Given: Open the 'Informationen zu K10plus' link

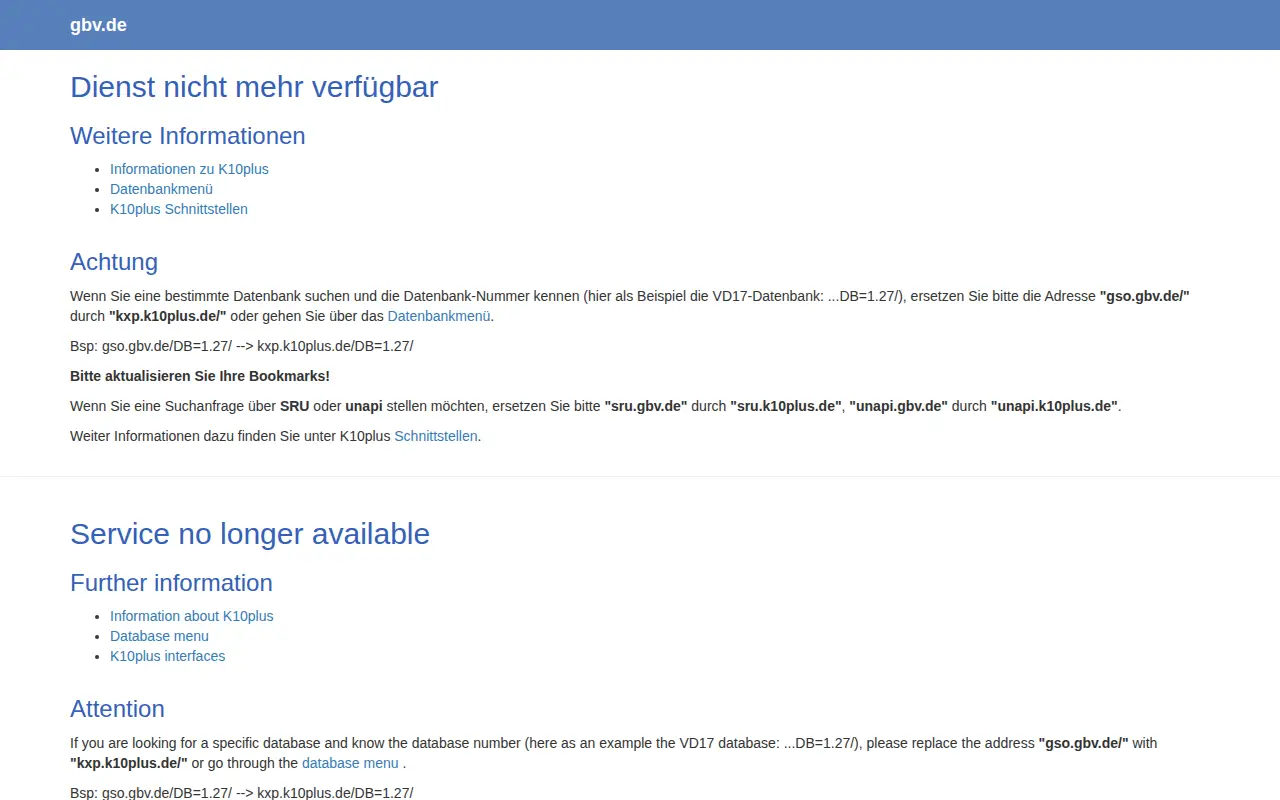Looking at the screenshot, I should pyautogui.click(x=189, y=169).
